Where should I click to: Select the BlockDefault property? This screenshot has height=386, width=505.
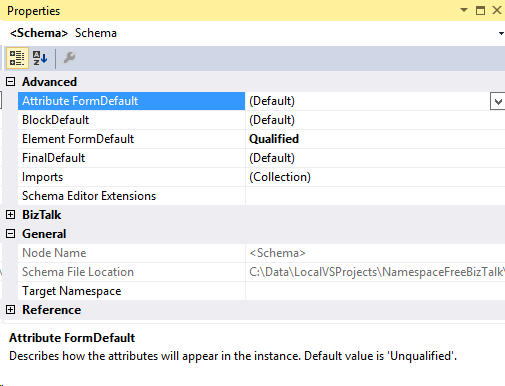pos(131,120)
